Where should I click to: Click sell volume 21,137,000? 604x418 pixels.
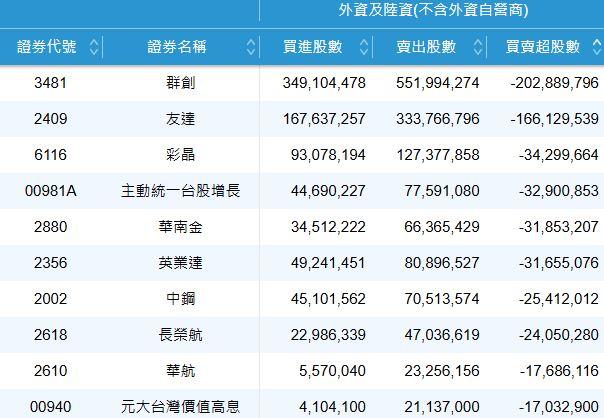click(x=442, y=407)
